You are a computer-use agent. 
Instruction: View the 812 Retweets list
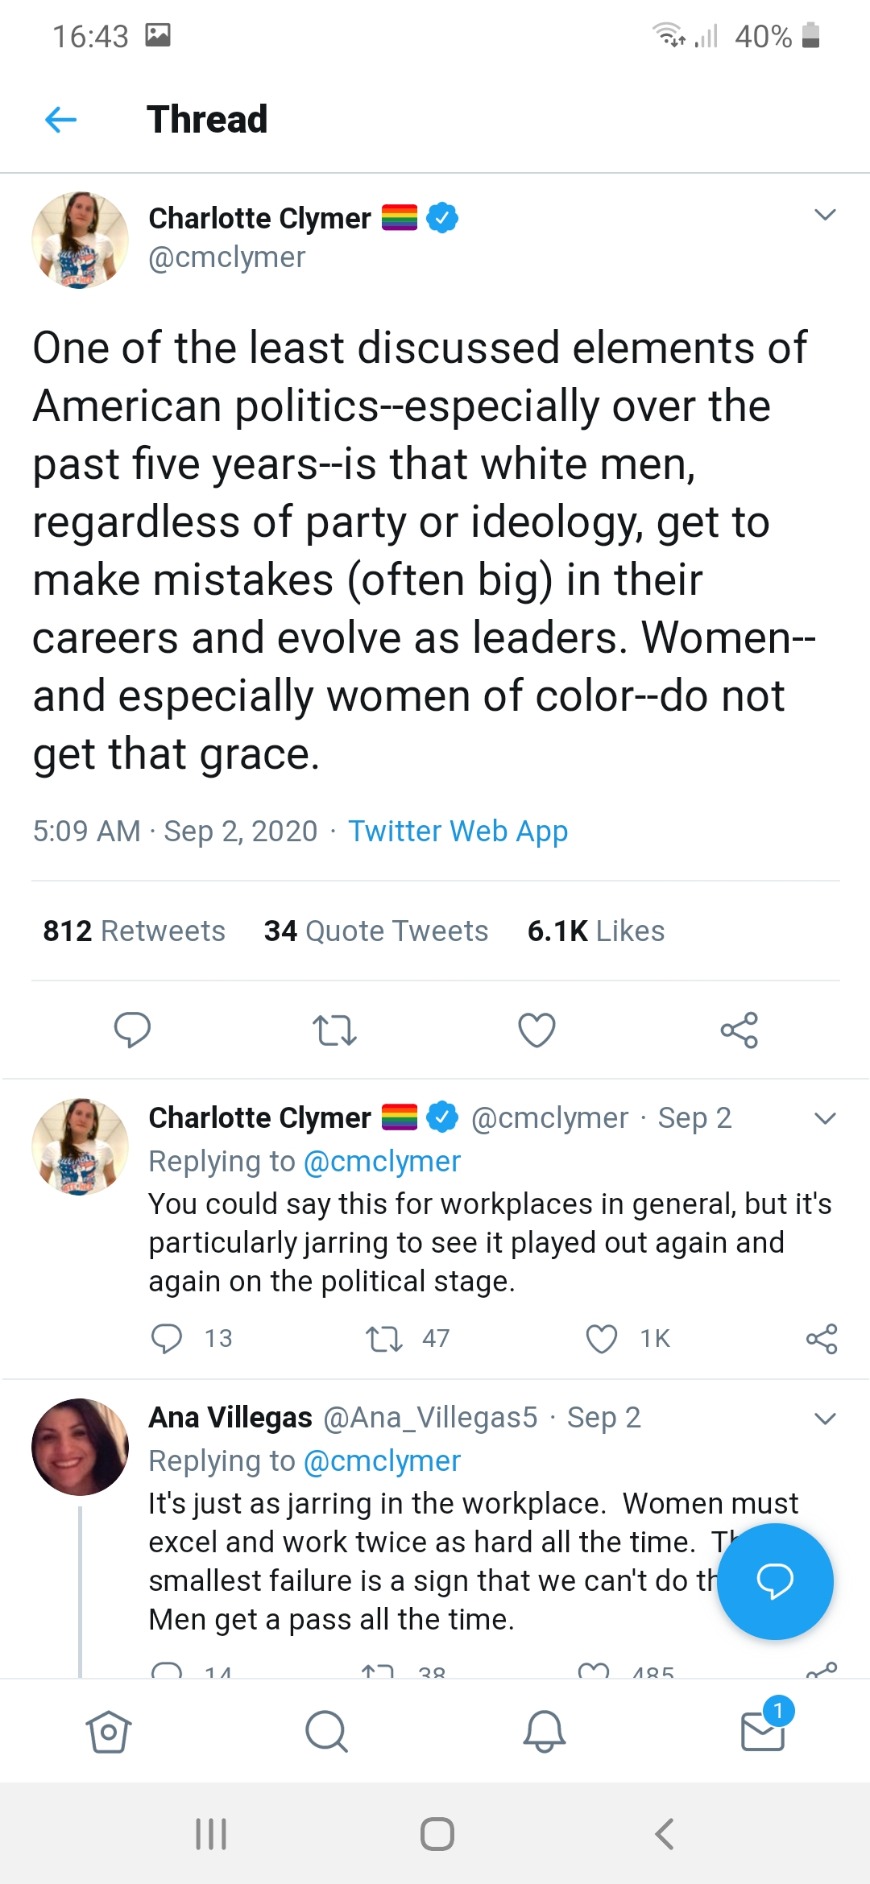click(134, 931)
